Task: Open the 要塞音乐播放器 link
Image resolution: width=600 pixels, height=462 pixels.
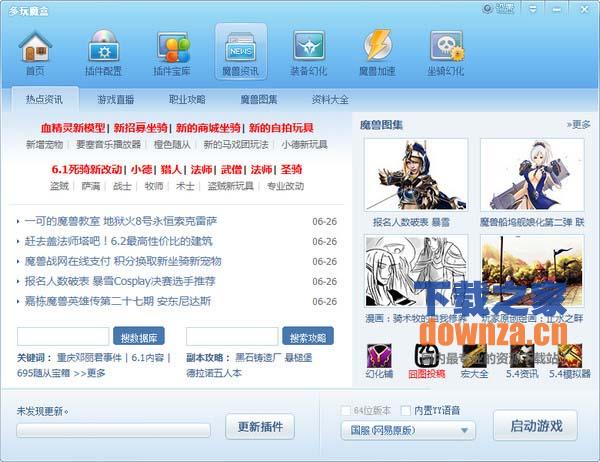Action: (x=108, y=145)
